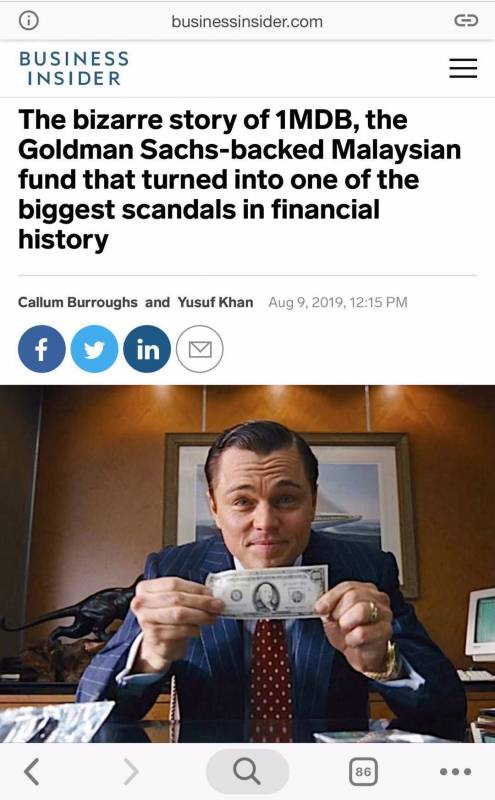Tap the 1MDB article headline

[x=240, y=180]
